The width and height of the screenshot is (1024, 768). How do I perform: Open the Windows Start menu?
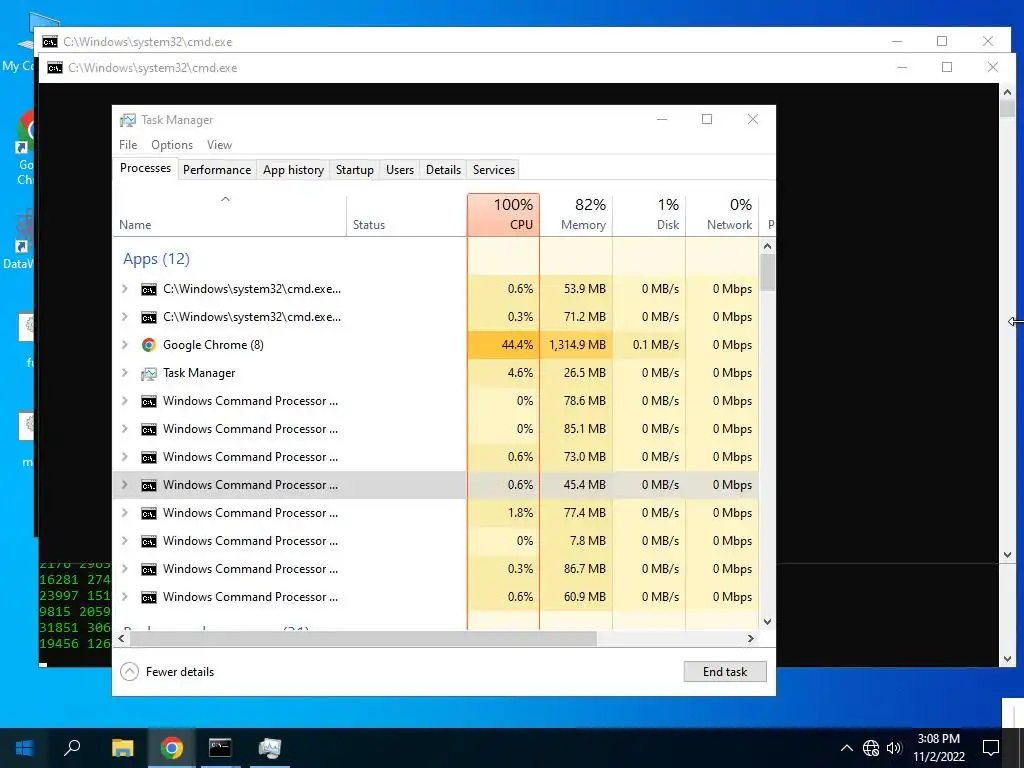coord(25,748)
